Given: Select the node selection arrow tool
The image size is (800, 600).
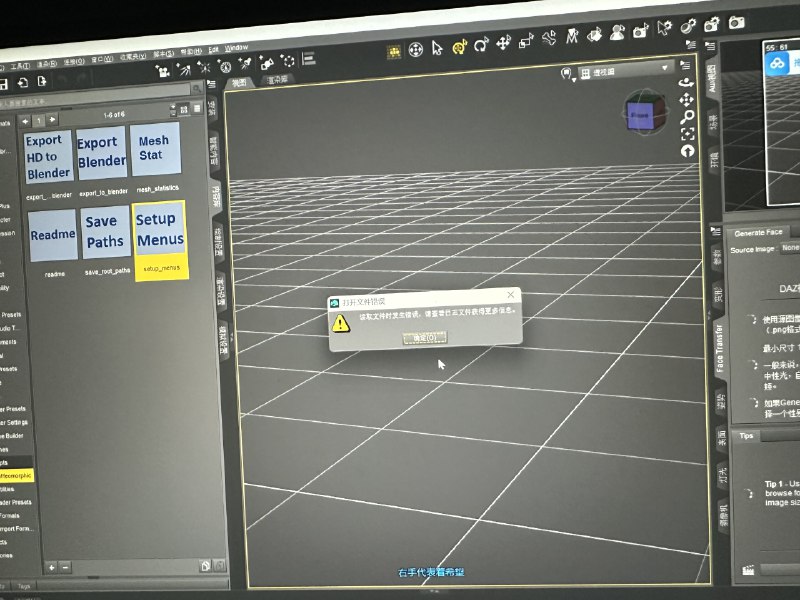Looking at the screenshot, I should pyautogui.click(x=437, y=46).
